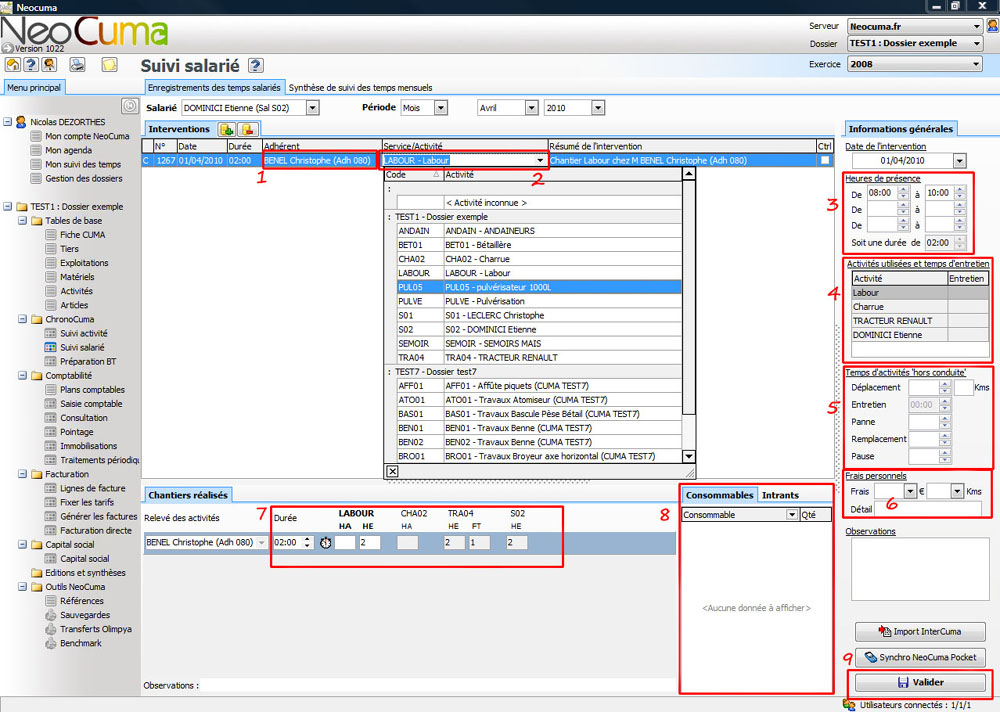Open Matériels in Tables de base
Image resolution: width=1000 pixels, height=712 pixels.
(x=77, y=277)
